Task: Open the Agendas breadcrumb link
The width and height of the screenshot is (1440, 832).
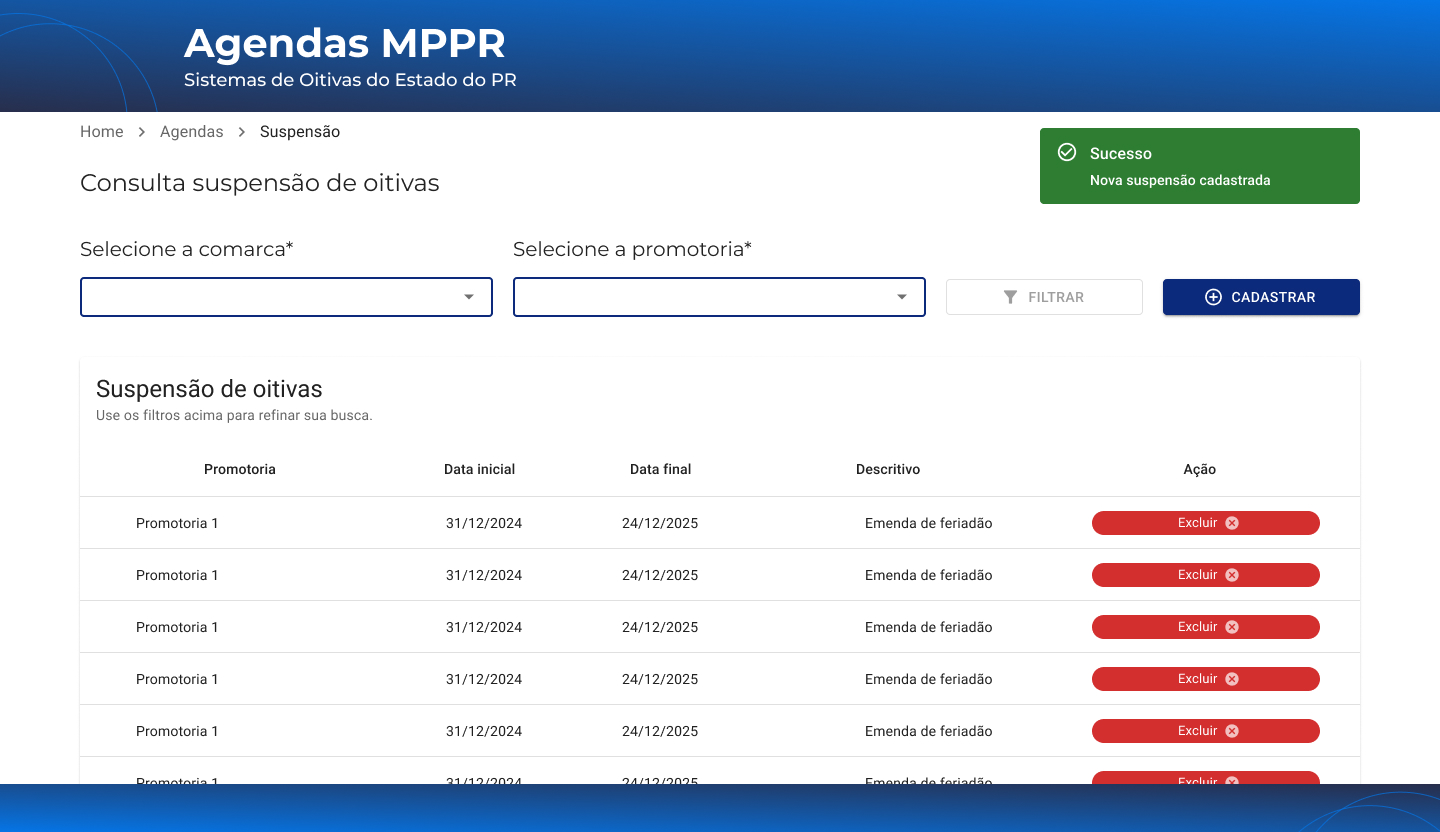Action: (x=191, y=132)
